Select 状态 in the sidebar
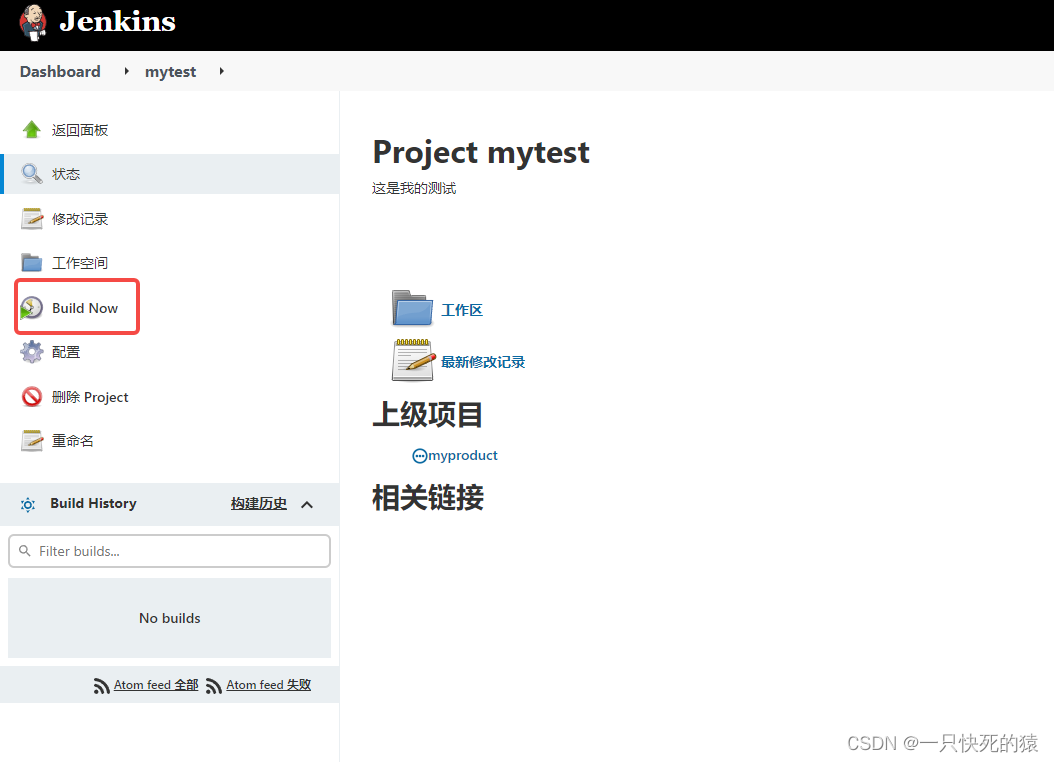The image size is (1054, 762). 66,174
